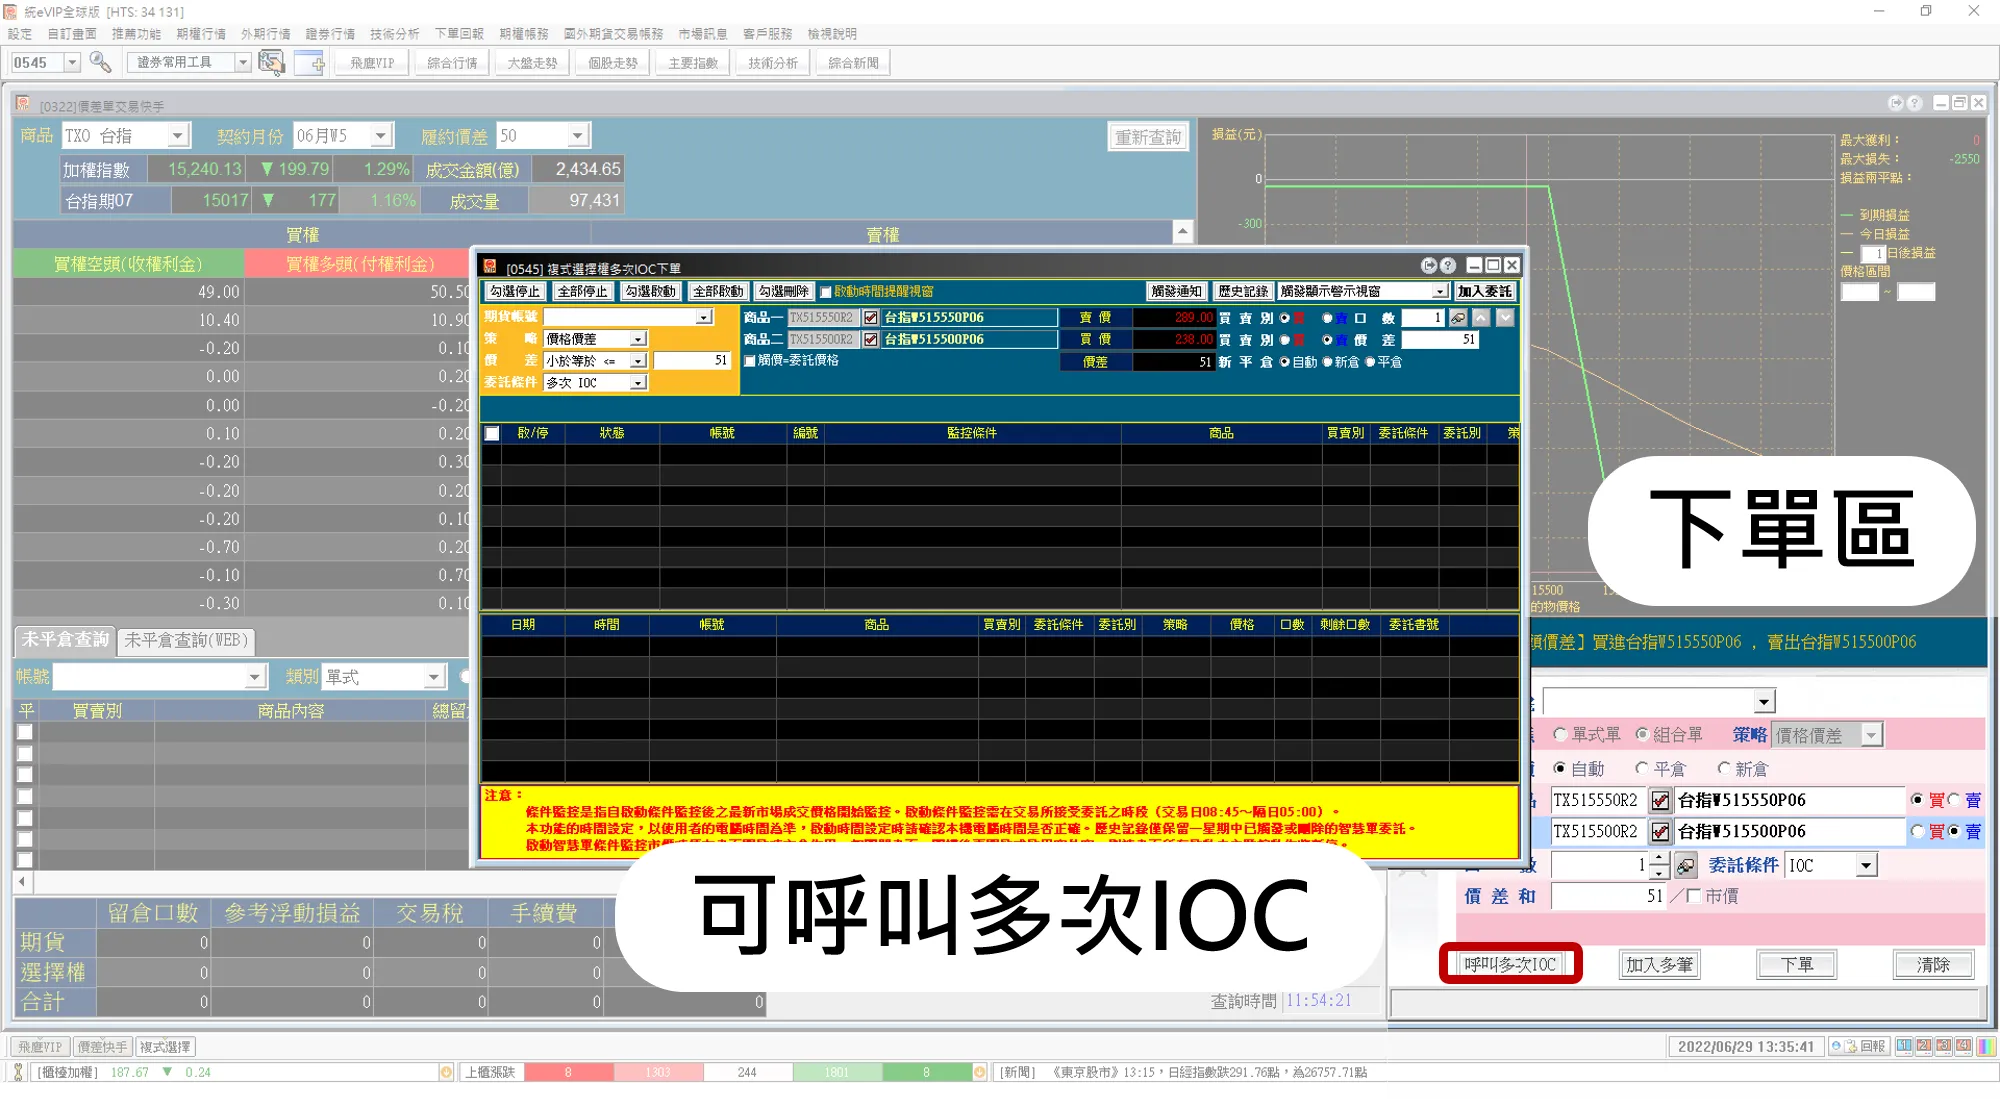Open the 履約價差 strike spread dropdown
The width and height of the screenshot is (2000, 1099).
(x=577, y=136)
